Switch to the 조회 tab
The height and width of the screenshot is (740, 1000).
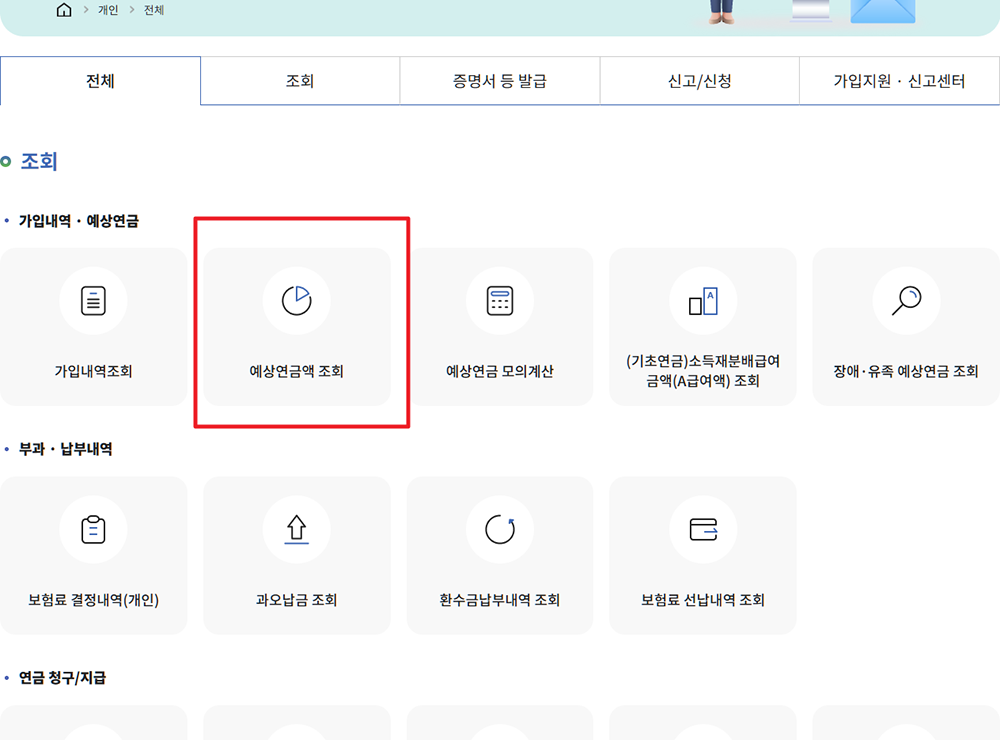tap(299, 80)
